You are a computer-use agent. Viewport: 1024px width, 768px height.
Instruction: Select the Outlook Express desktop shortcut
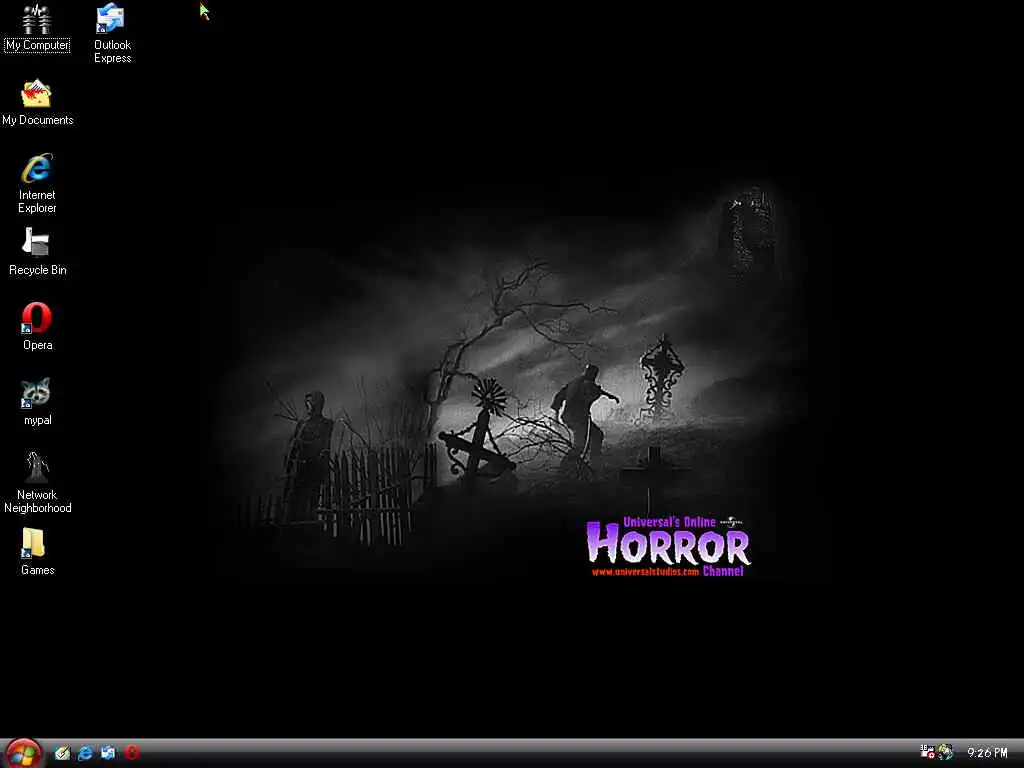tap(110, 19)
